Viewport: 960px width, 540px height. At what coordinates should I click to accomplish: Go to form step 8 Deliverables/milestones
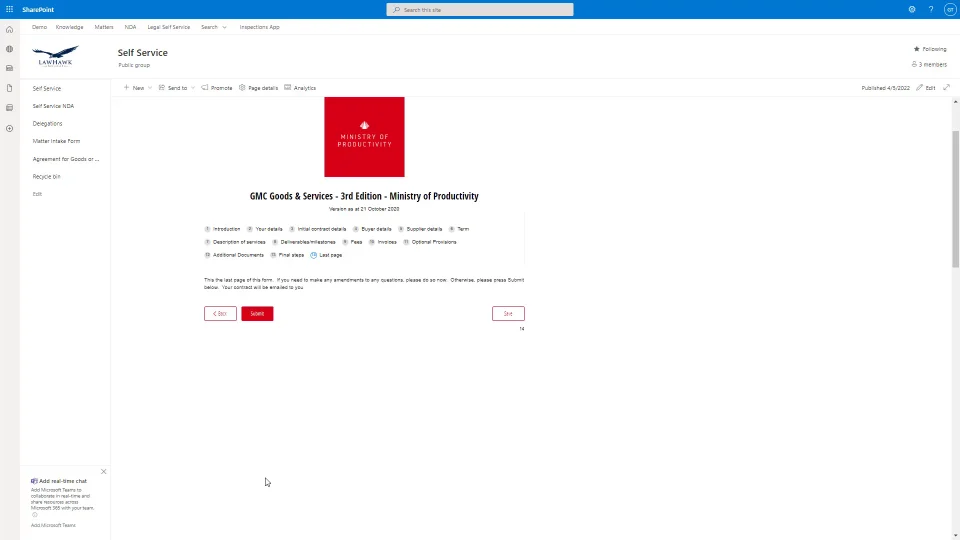click(x=304, y=242)
